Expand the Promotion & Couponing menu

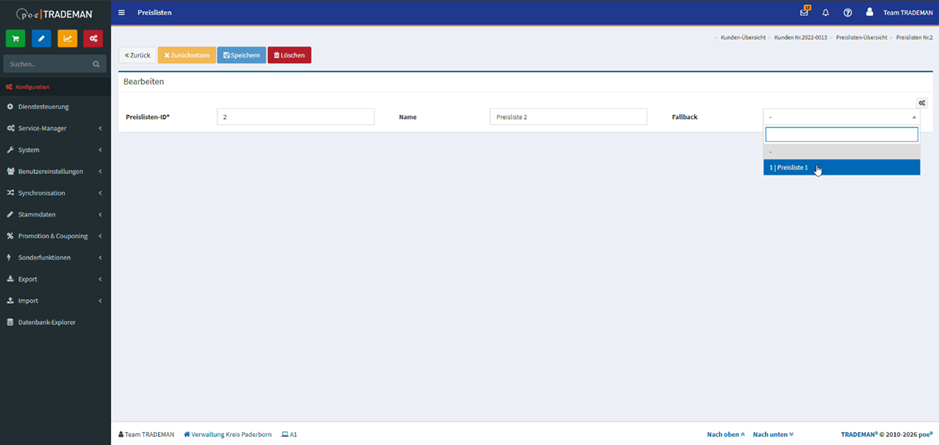55,236
